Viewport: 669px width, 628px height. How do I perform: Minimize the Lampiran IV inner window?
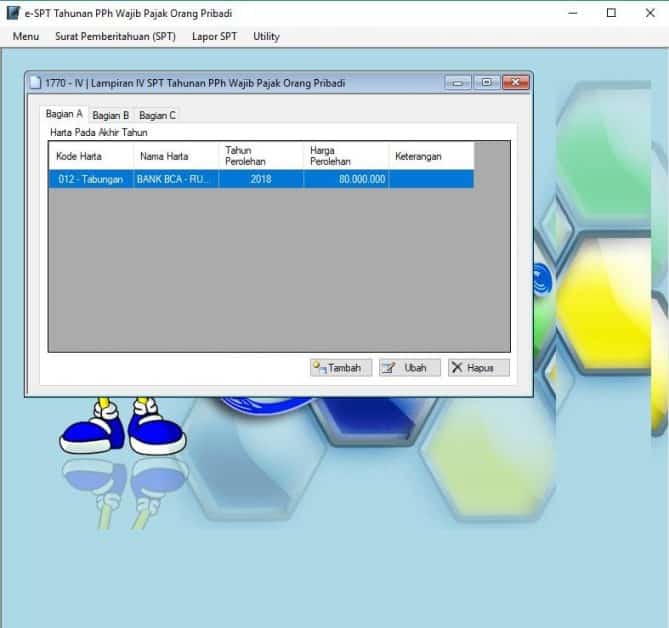click(x=458, y=82)
